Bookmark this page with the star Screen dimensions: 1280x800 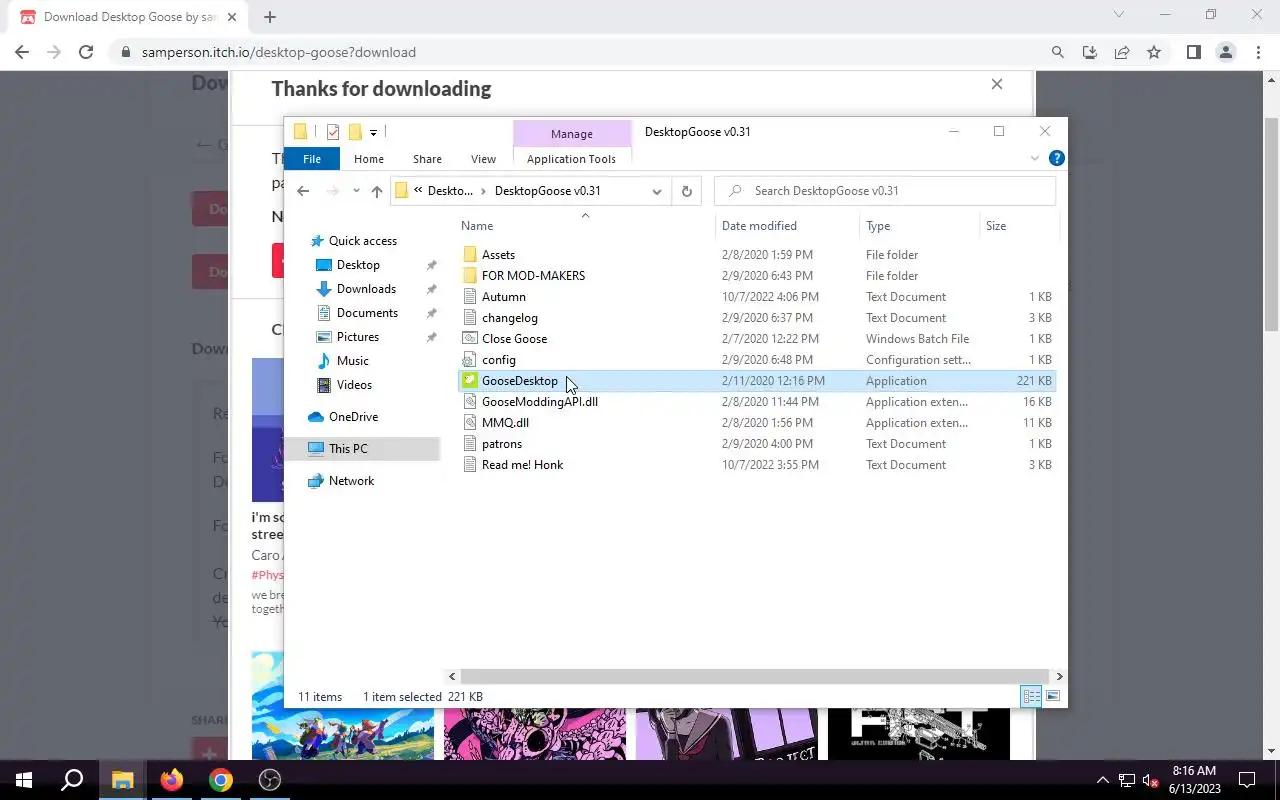(x=1154, y=52)
